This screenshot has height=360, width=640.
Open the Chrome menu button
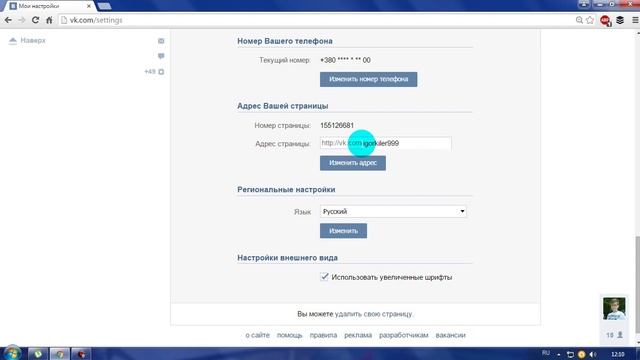pyautogui.click(x=635, y=20)
